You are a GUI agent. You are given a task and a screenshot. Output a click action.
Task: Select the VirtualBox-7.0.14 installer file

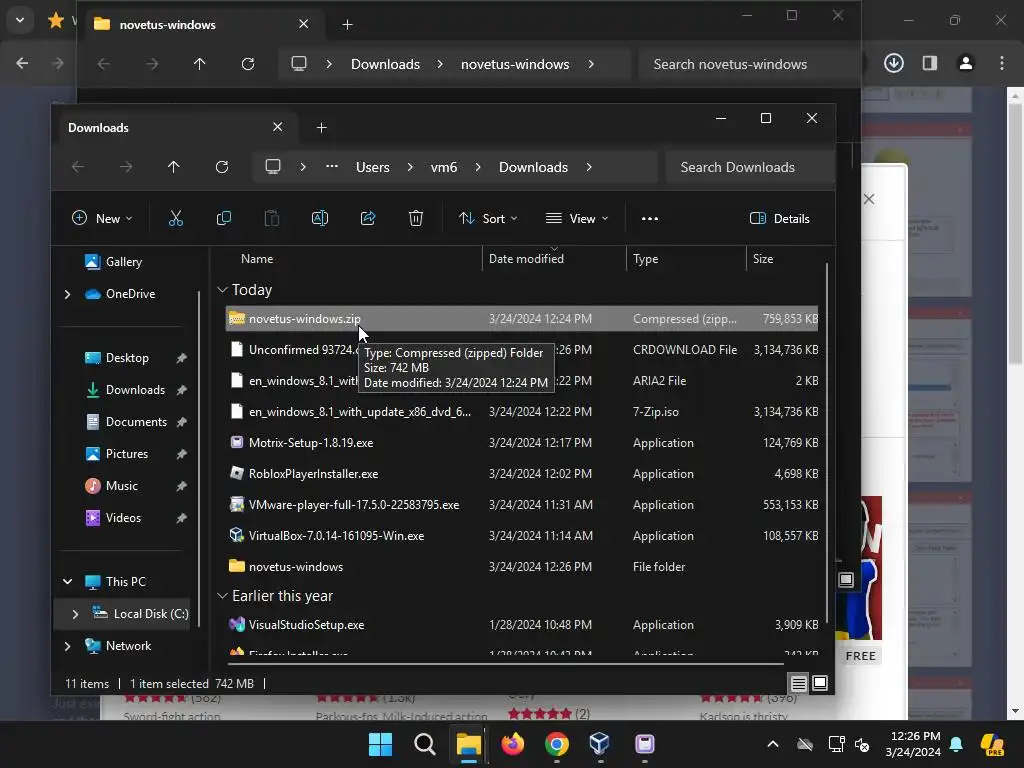[522, 536]
